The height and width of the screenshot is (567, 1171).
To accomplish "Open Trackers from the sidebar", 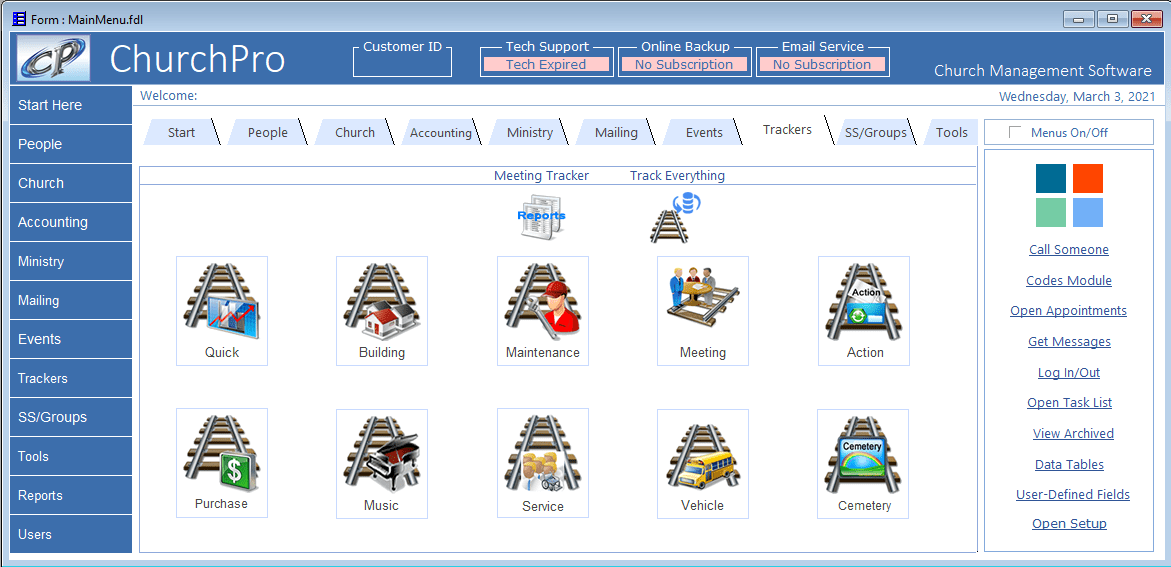I will [x=71, y=378].
